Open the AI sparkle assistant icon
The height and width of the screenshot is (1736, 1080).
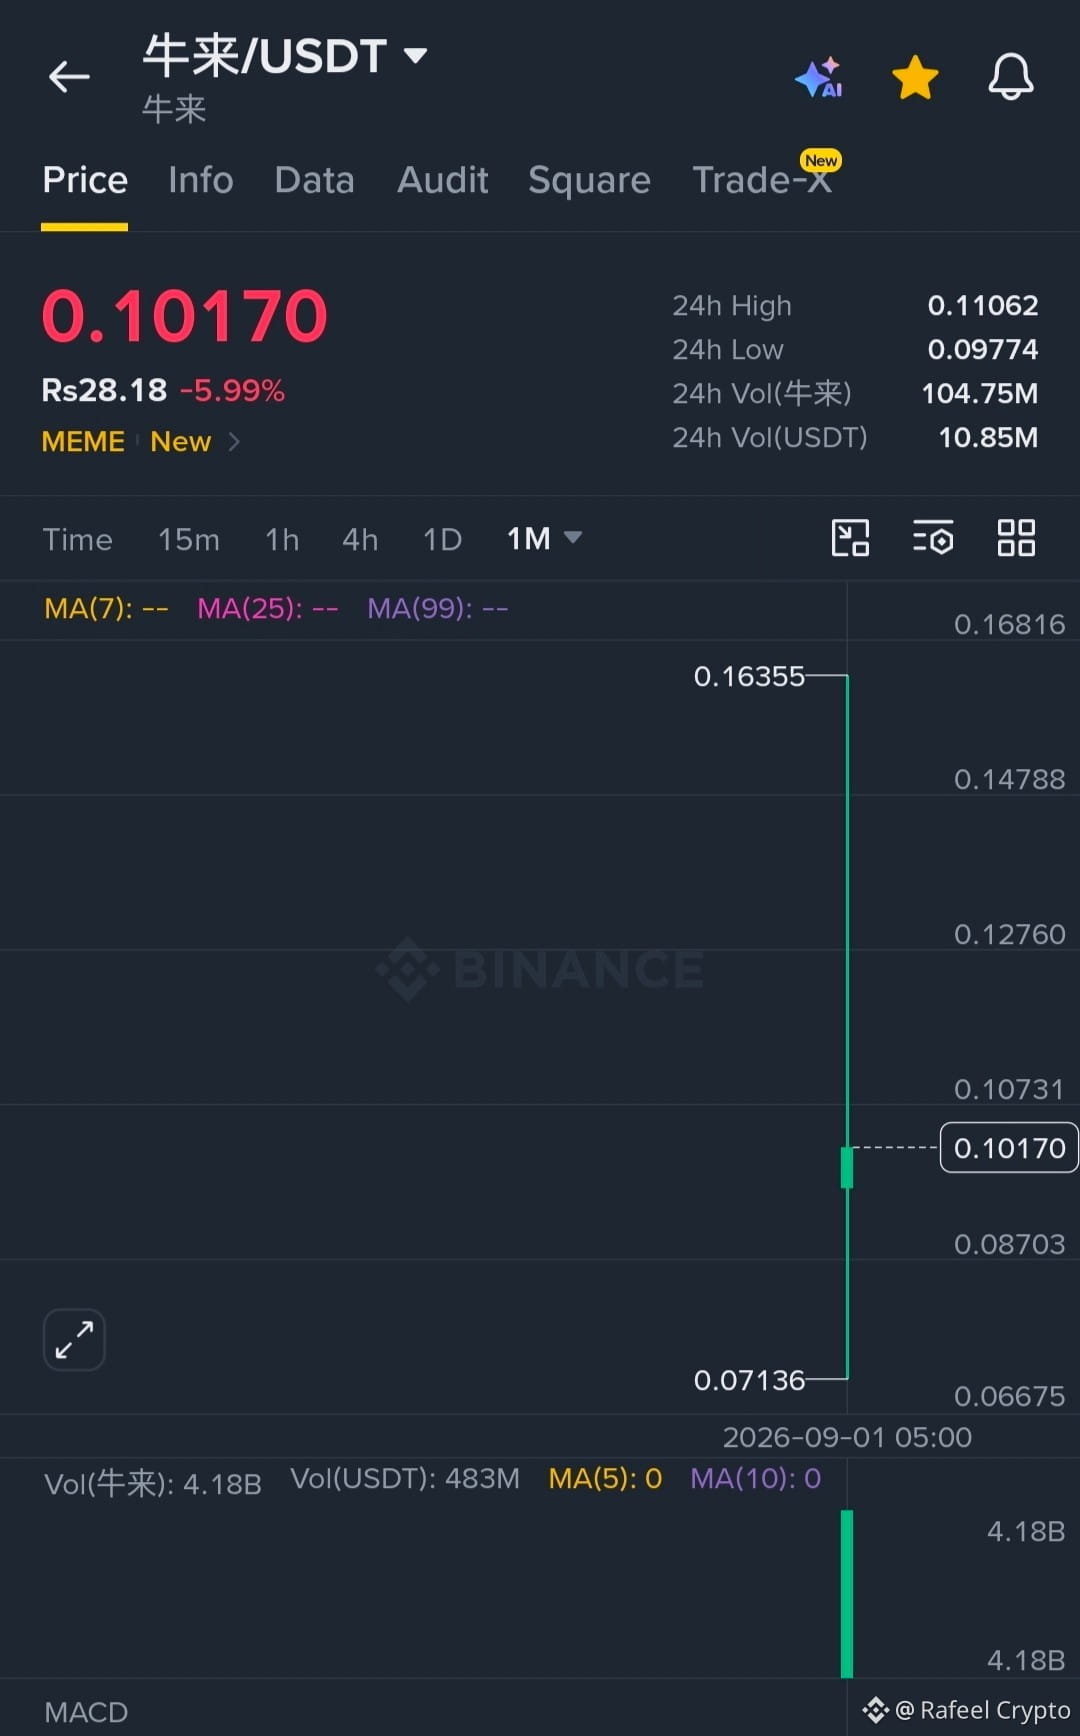tap(819, 77)
